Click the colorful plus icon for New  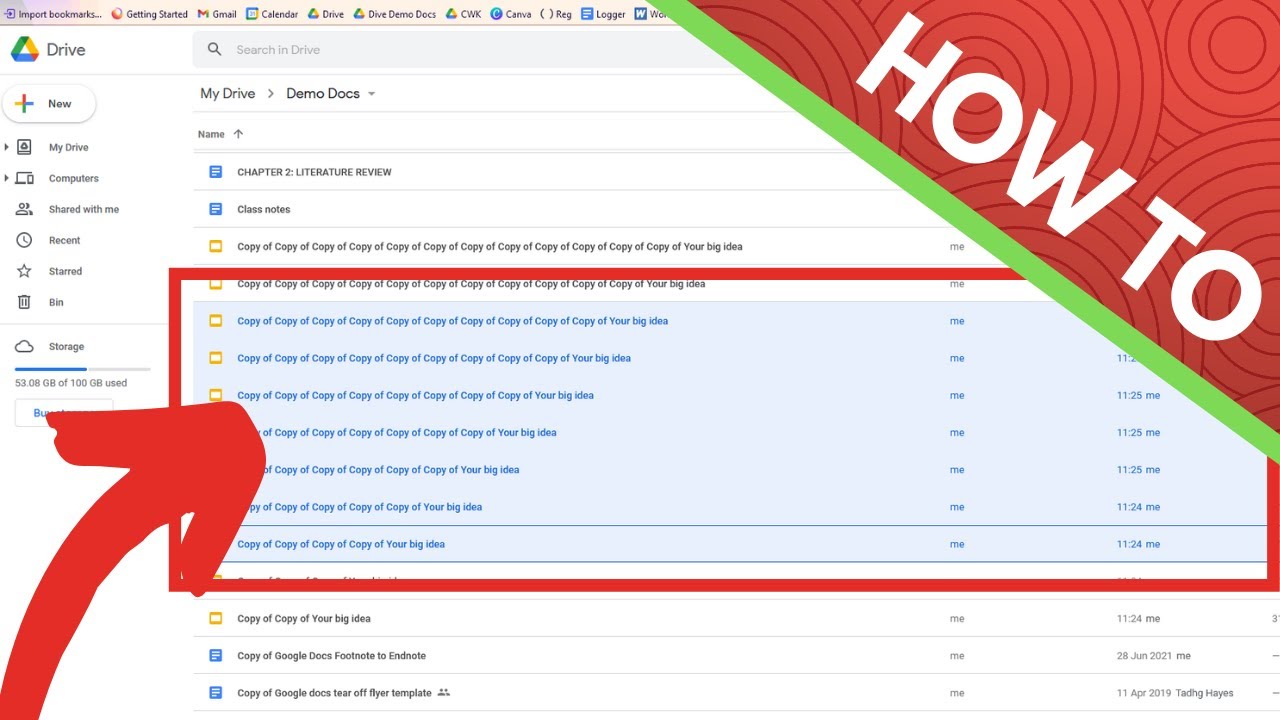[x=25, y=104]
